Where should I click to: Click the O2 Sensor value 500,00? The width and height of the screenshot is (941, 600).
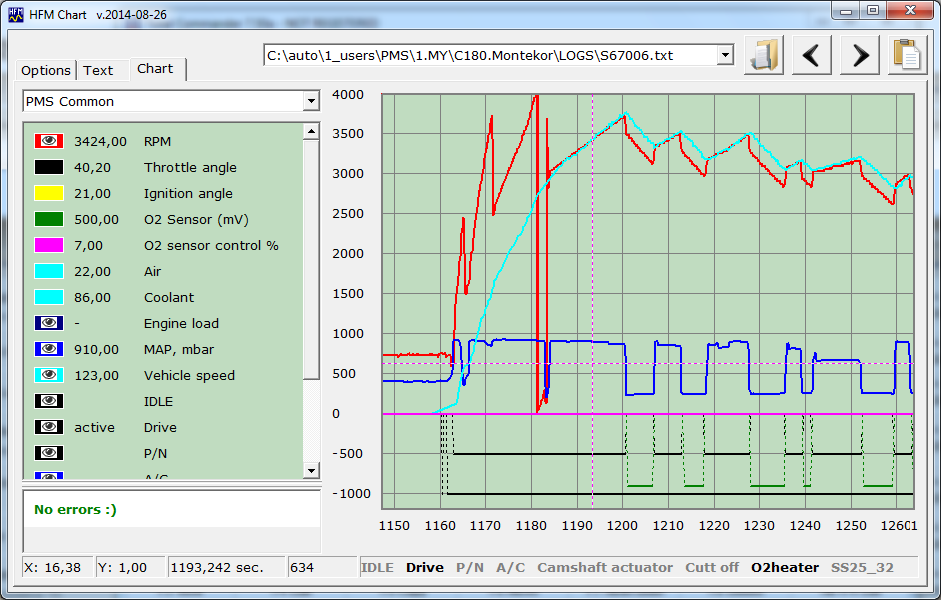point(97,220)
